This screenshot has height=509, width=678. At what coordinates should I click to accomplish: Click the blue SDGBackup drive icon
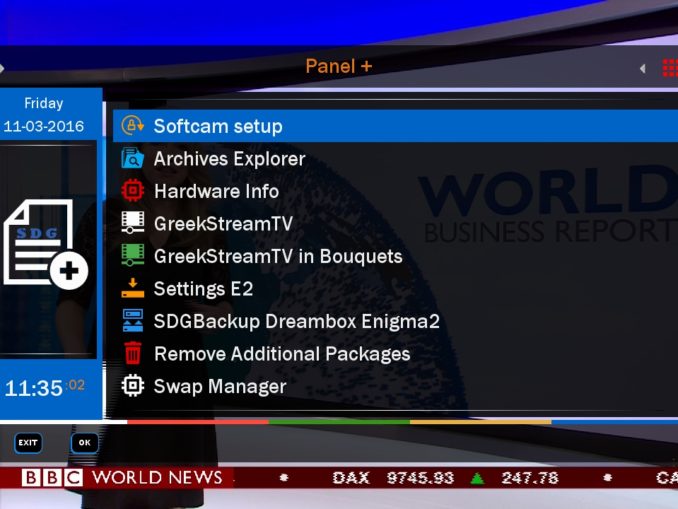[132, 320]
